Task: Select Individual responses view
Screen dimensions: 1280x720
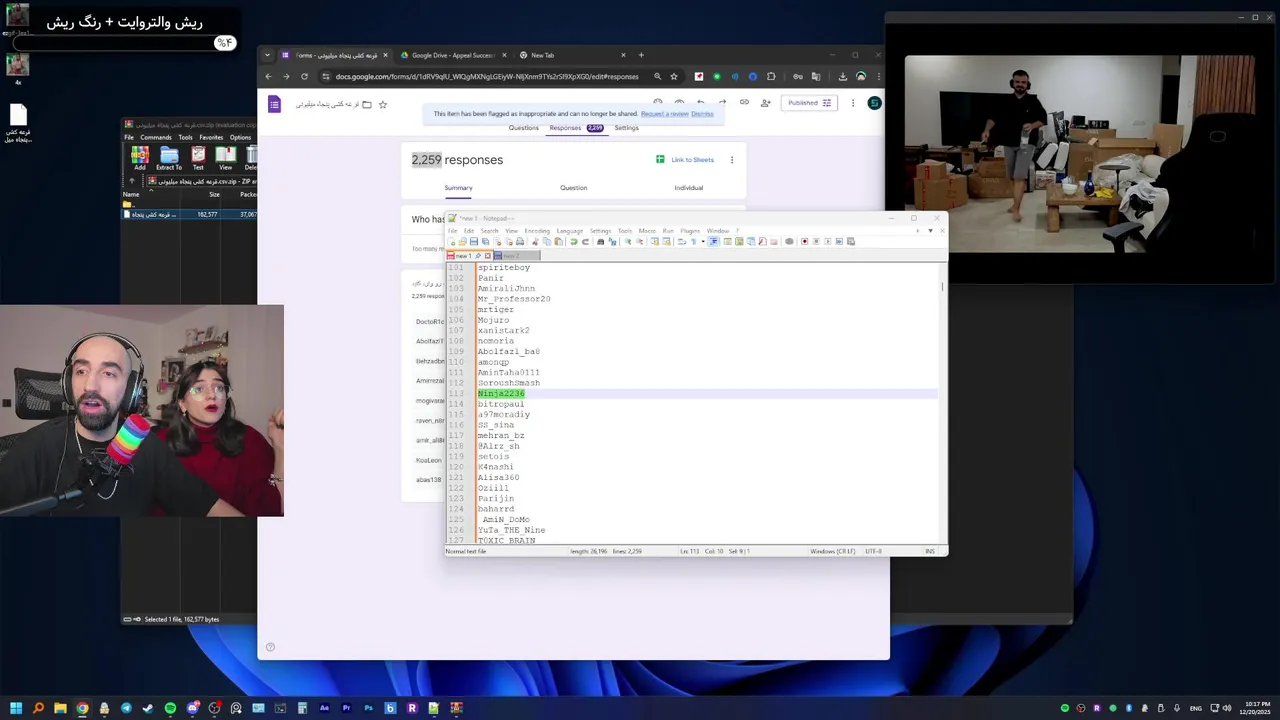Action: click(688, 188)
